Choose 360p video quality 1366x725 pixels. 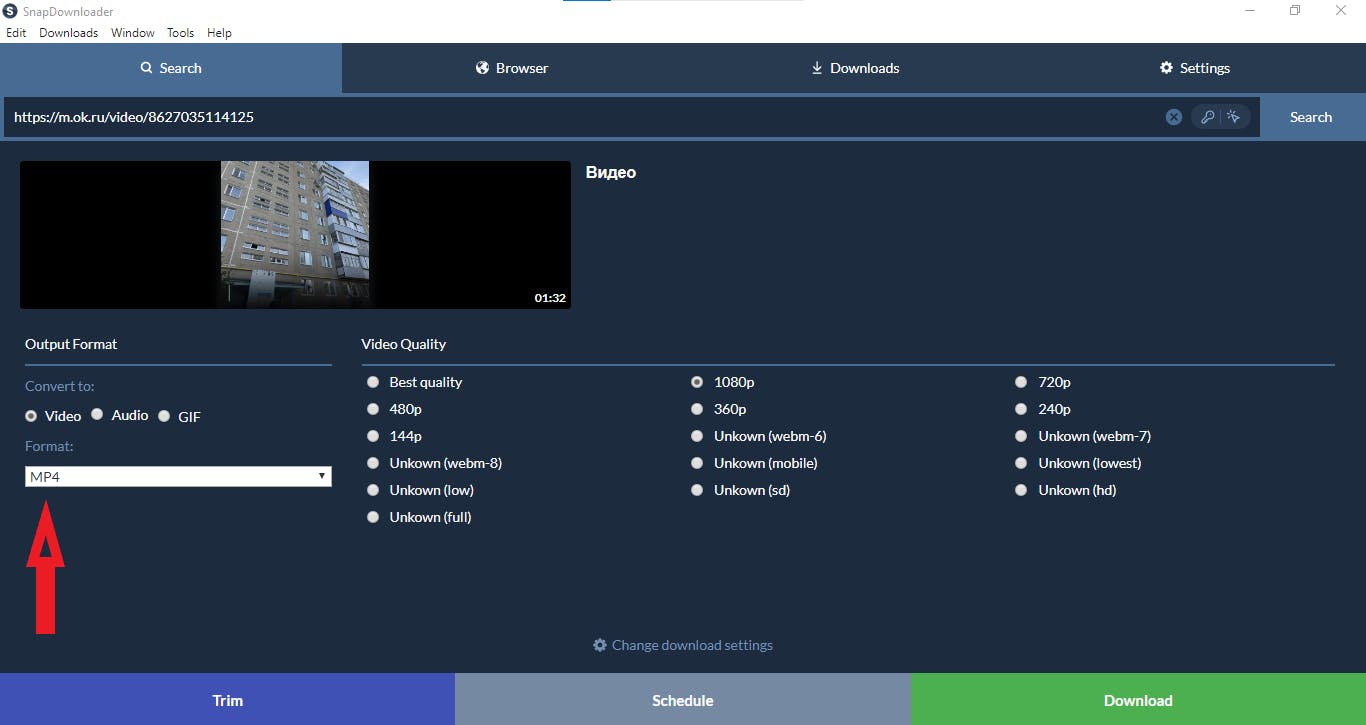(x=697, y=409)
